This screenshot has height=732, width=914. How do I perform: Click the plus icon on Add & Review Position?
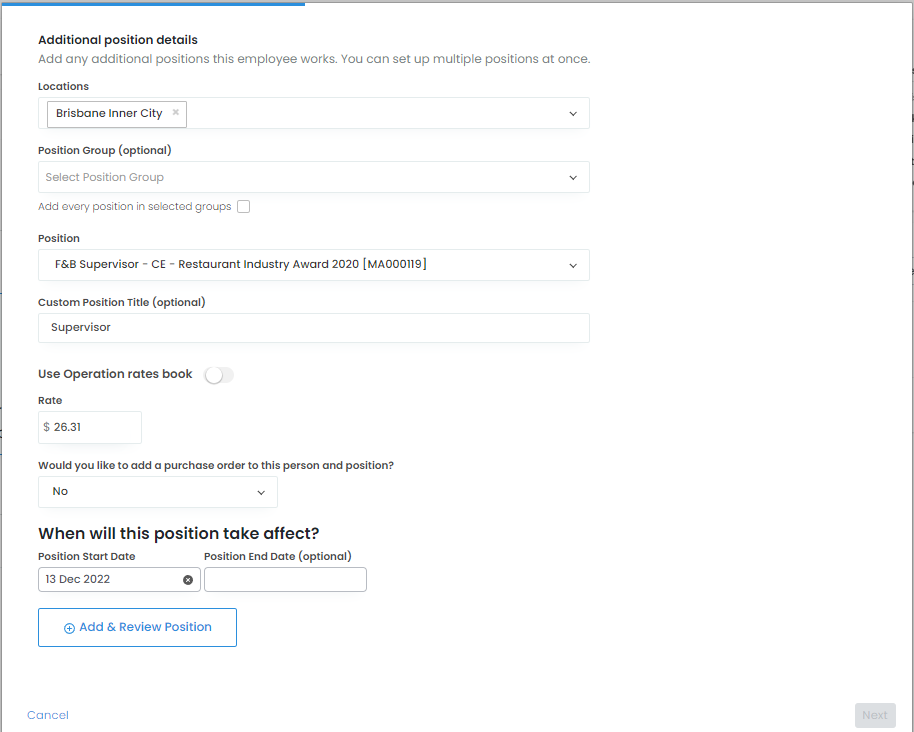(69, 628)
